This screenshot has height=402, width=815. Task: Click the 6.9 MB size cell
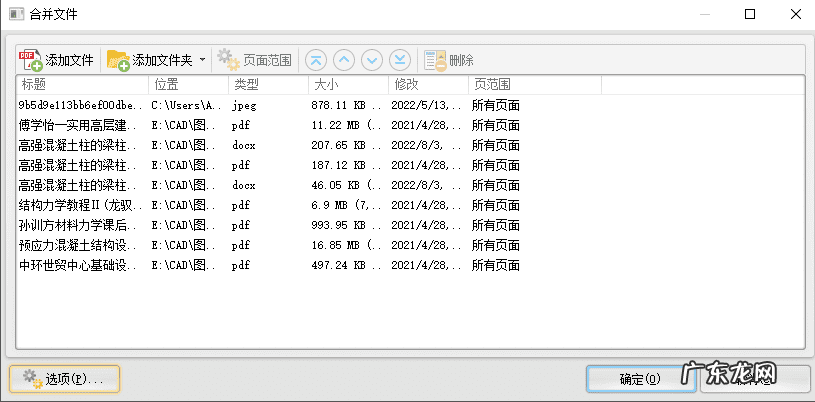347,205
